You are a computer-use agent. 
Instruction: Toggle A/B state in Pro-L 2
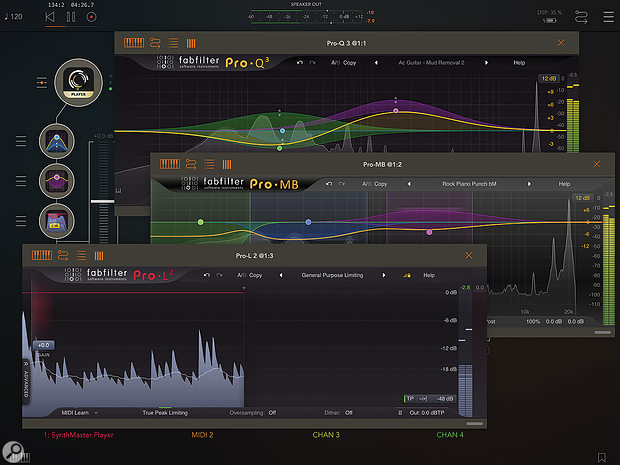(241, 275)
